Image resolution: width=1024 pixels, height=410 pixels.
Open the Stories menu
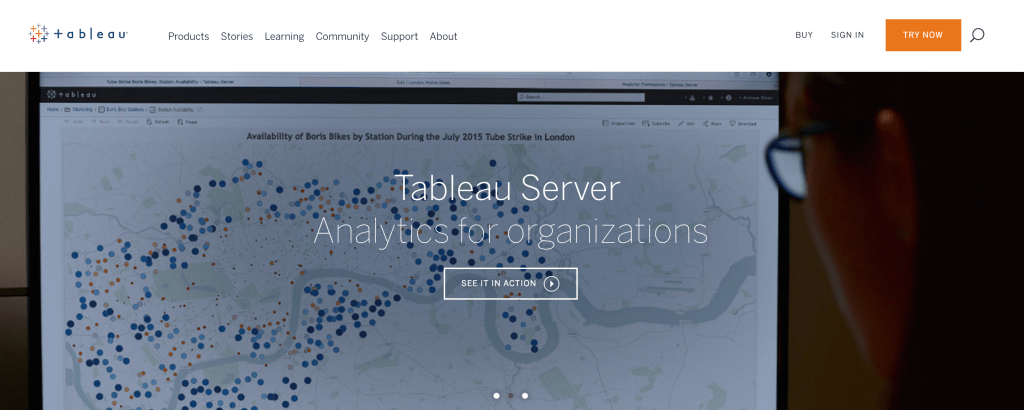pos(236,37)
